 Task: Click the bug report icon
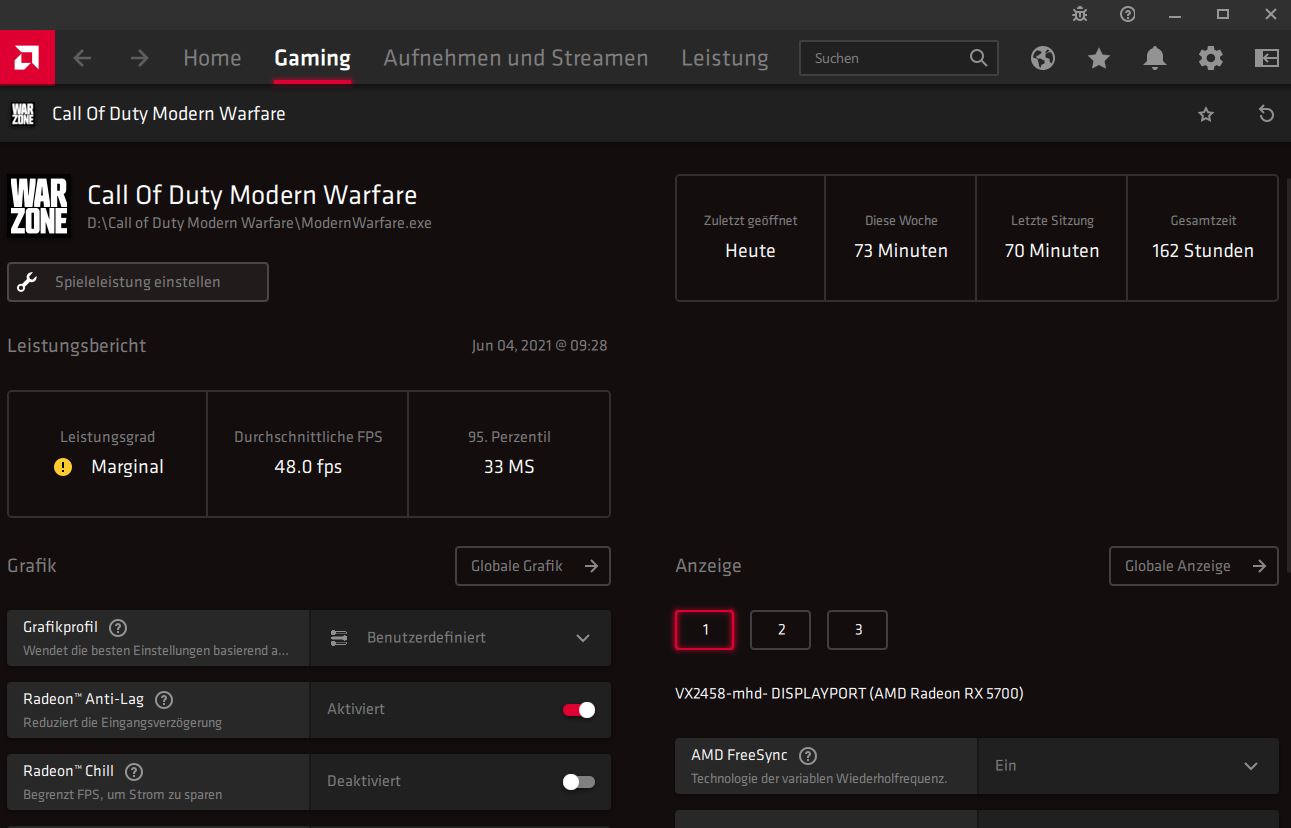click(1080, 14)
